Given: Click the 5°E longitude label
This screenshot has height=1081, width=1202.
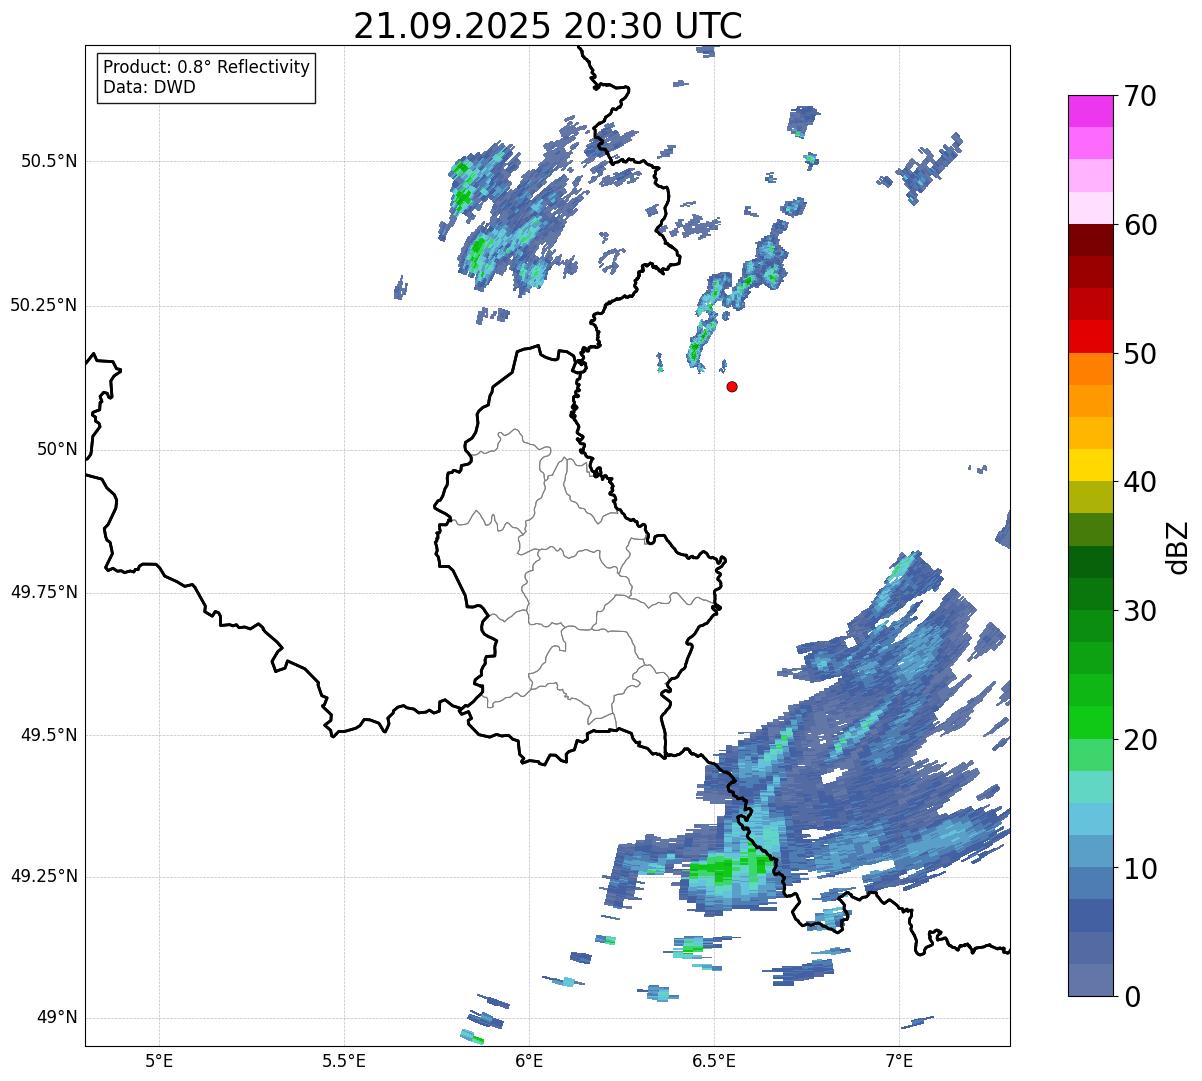Looking at the screenshot, I should pyautogui.click(x=159, y=1060).
